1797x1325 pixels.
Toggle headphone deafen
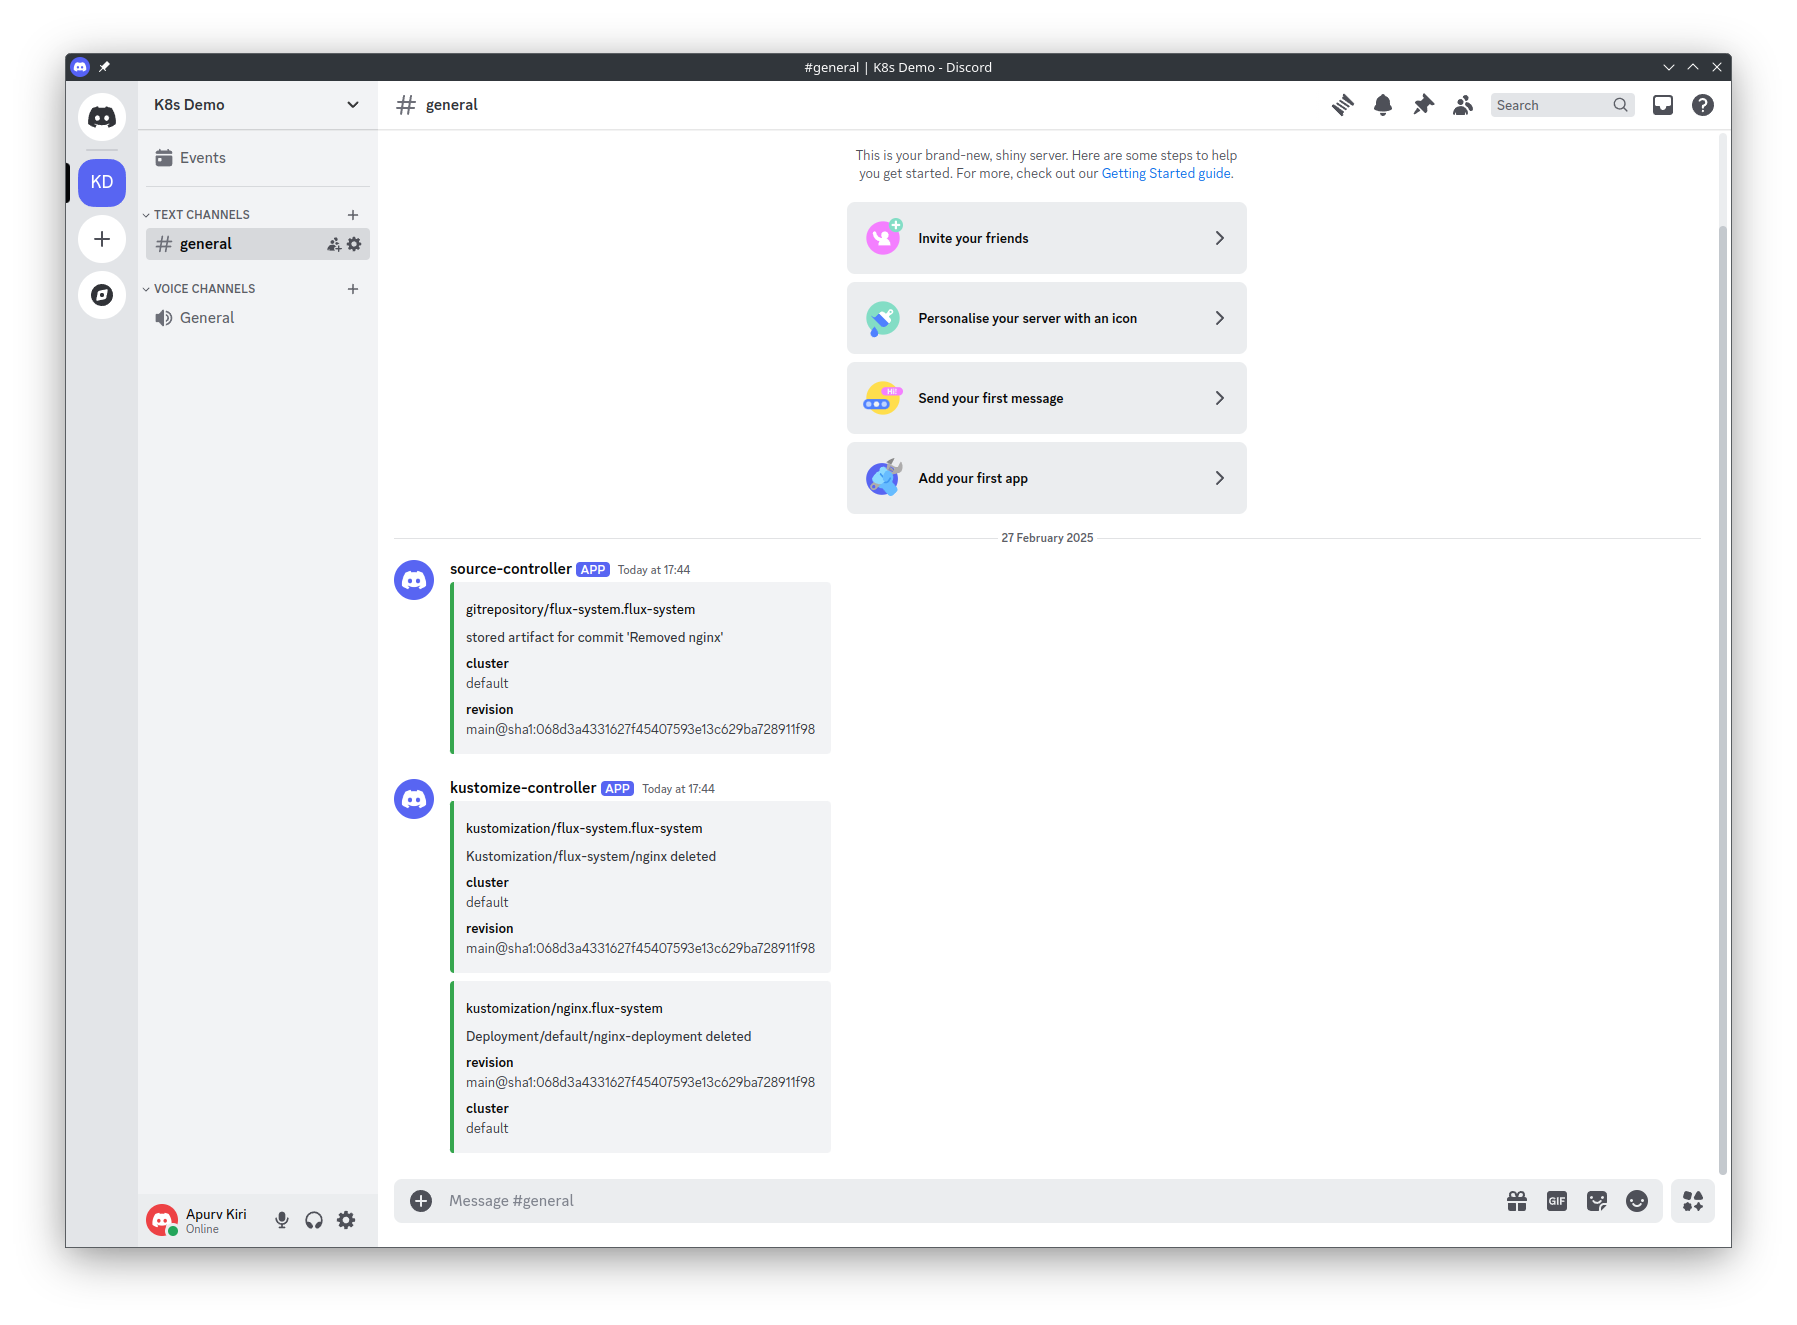coord(314,1220)
